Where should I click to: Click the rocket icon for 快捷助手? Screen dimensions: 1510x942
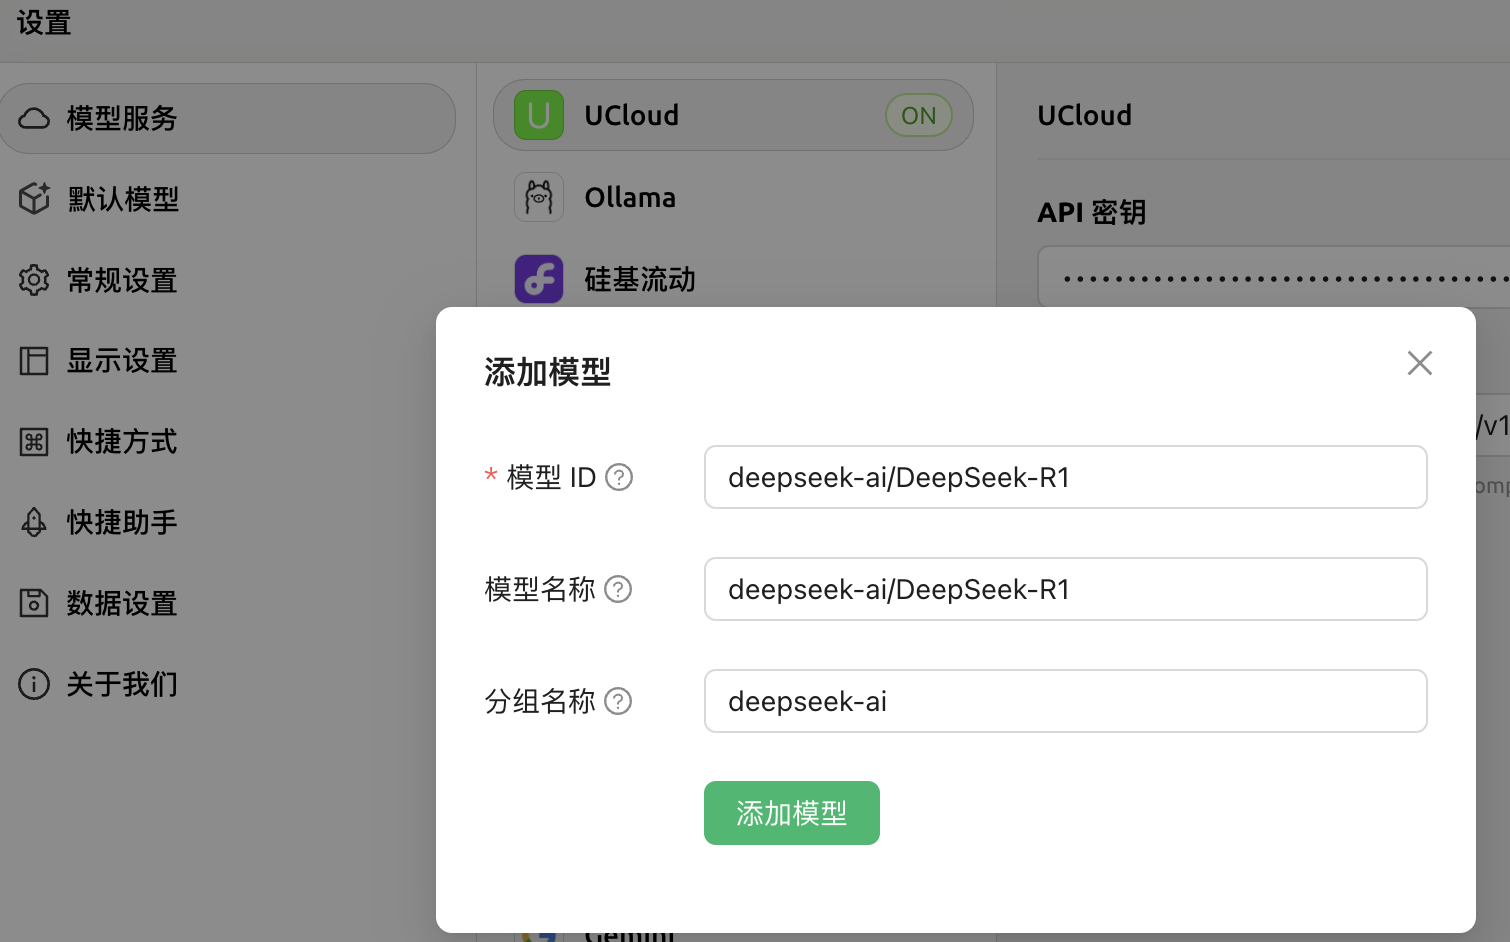click(x=34, y=522)
